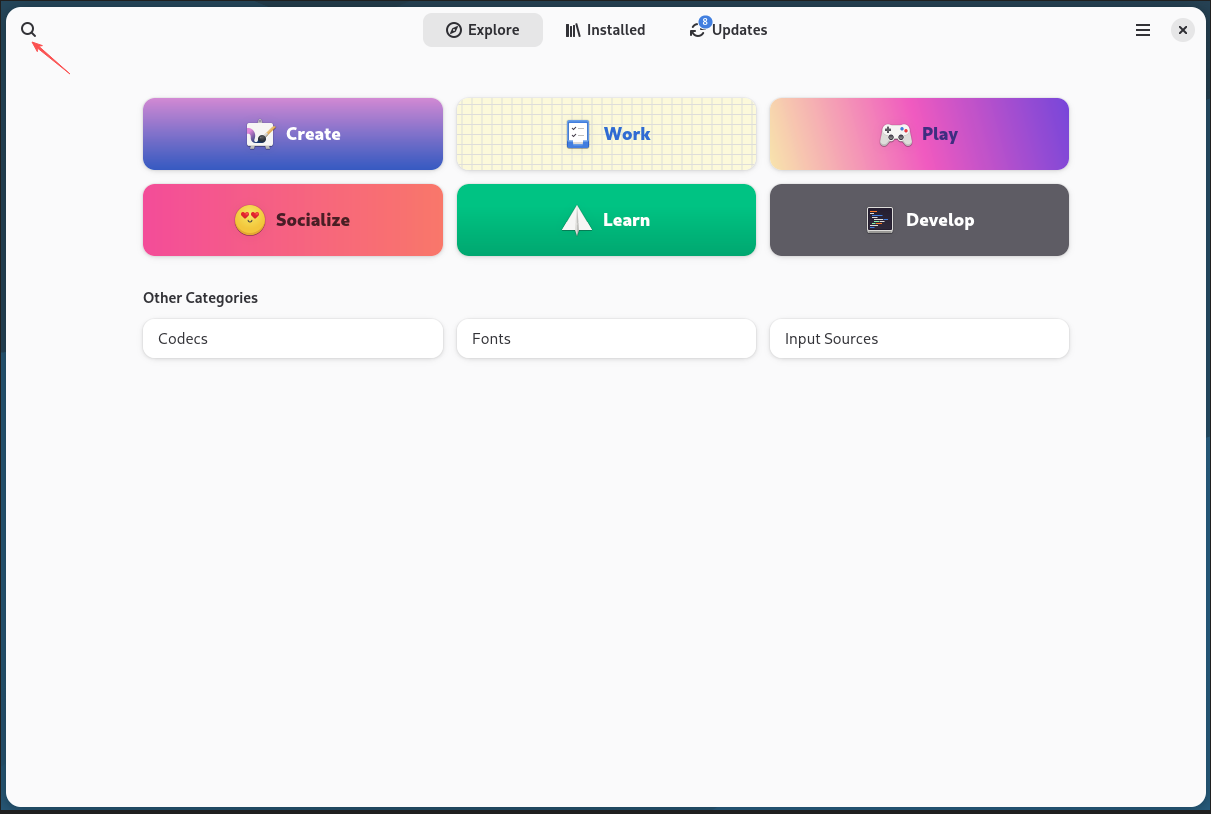Click the compass icon on Explore
This screenshot has width=1211, height=814.
point(454,30)
